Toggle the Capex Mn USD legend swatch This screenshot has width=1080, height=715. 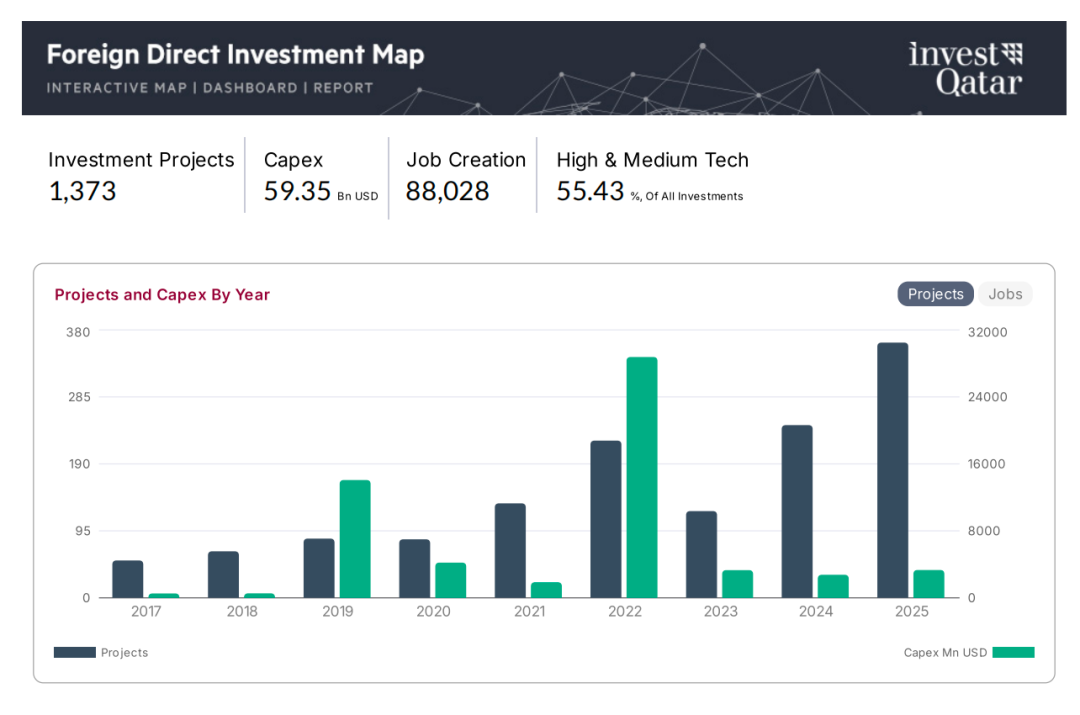(x=1014, y=652)
